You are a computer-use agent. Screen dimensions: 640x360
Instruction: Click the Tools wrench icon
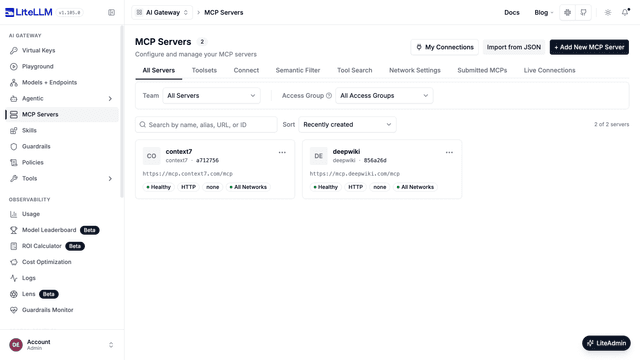click(x=14, y=178)
